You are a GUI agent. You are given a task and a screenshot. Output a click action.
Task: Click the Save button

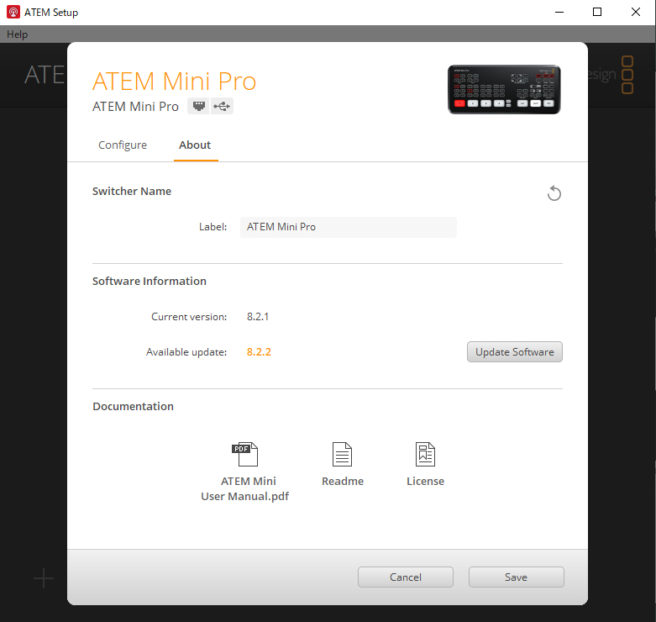click(516, 577)
